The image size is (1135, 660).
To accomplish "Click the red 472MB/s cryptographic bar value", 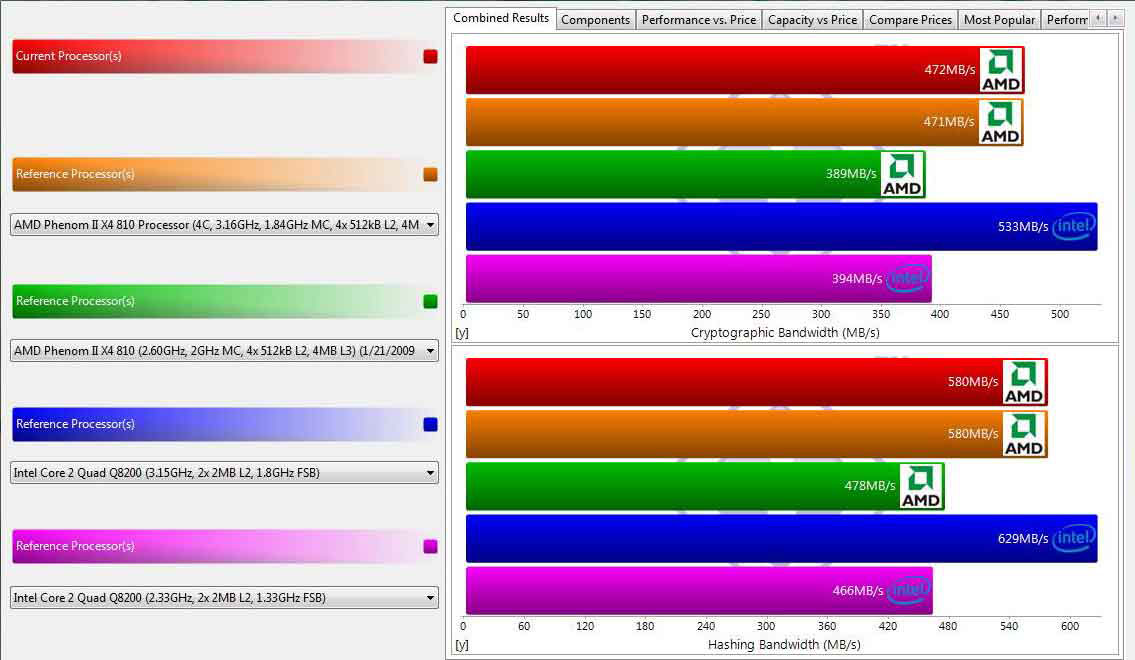I will pyautogui.click(x=950, y=70).
